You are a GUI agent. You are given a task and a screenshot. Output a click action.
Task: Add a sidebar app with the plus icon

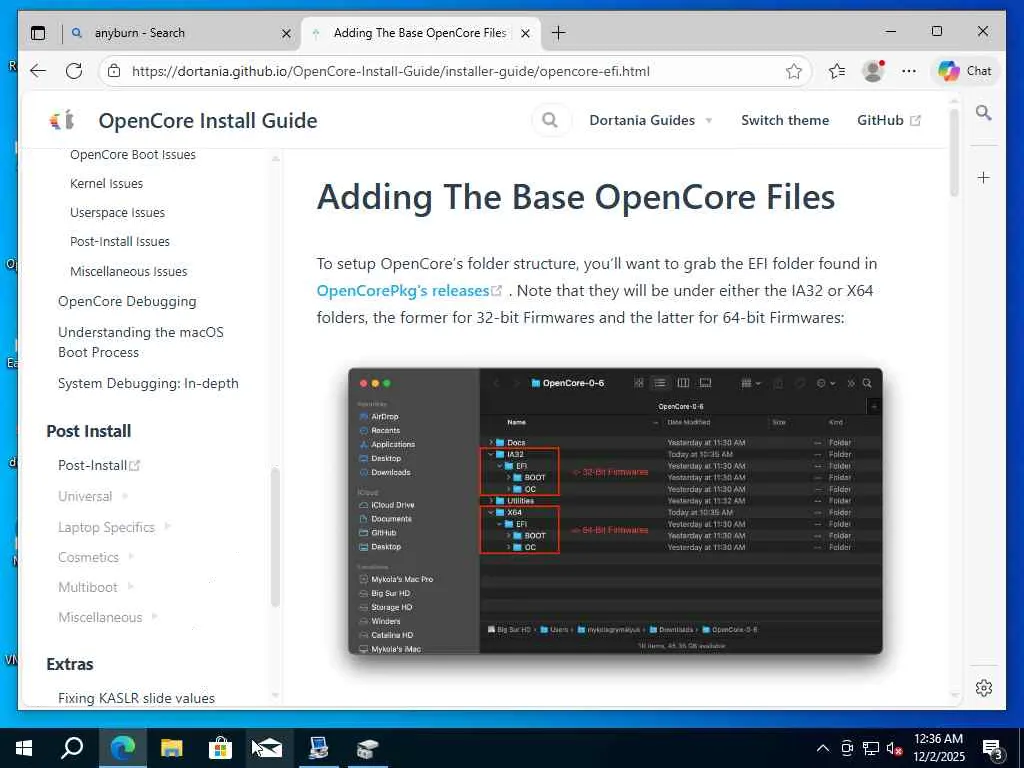click(984, 178)
